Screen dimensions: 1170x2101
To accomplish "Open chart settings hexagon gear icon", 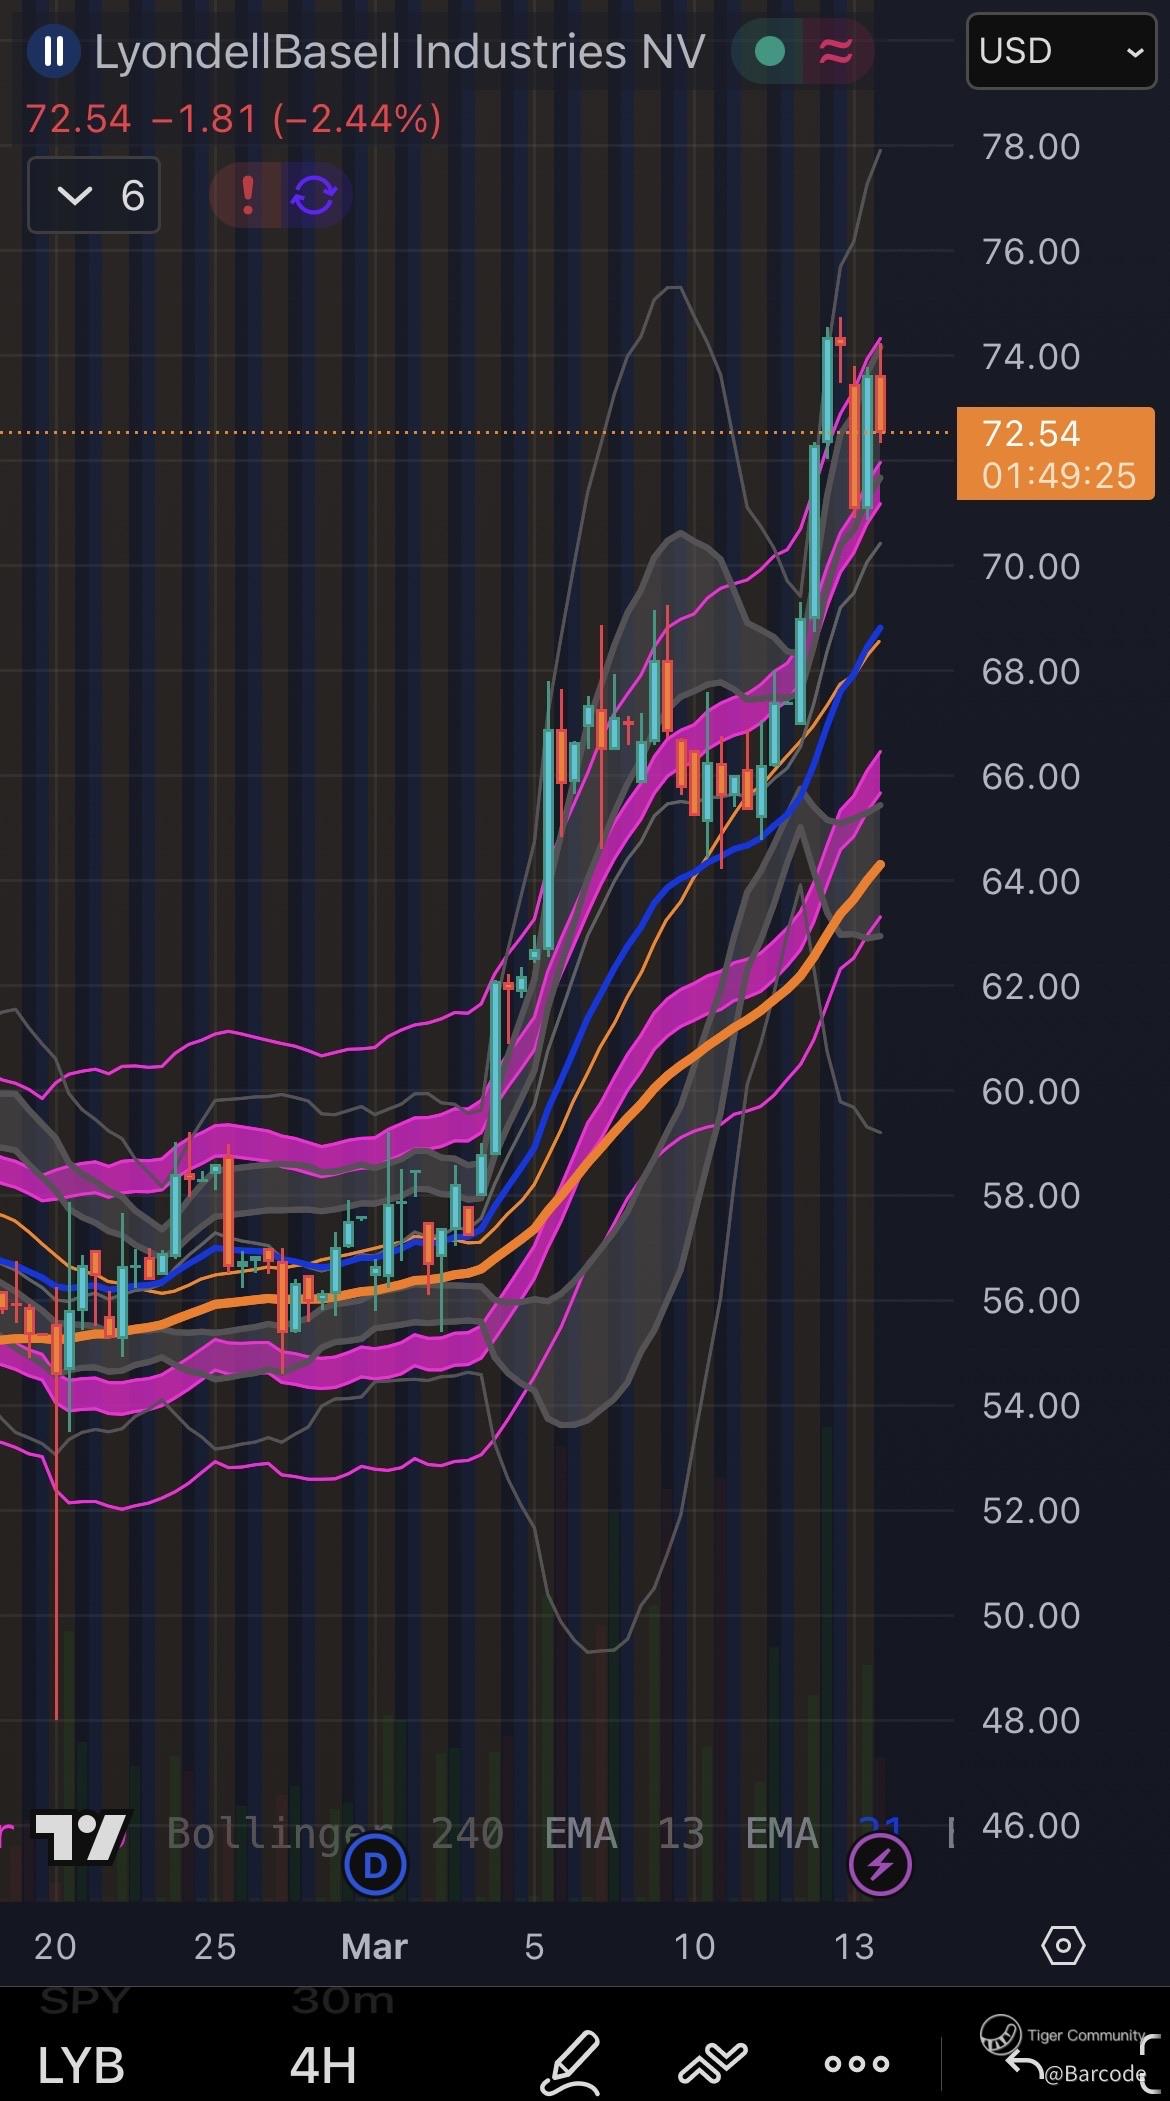I will pyautogui.click(x=1063, y=1946).
